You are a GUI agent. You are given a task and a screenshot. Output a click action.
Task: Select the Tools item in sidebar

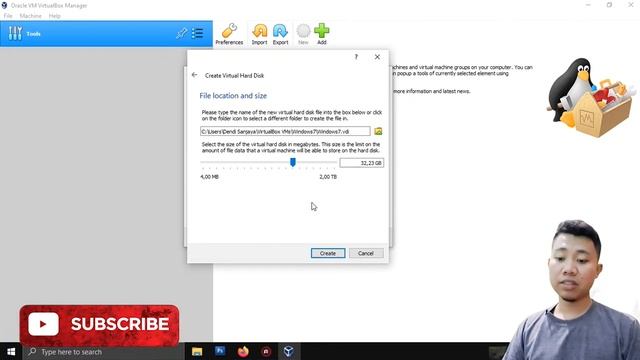[x=106, y=33]
